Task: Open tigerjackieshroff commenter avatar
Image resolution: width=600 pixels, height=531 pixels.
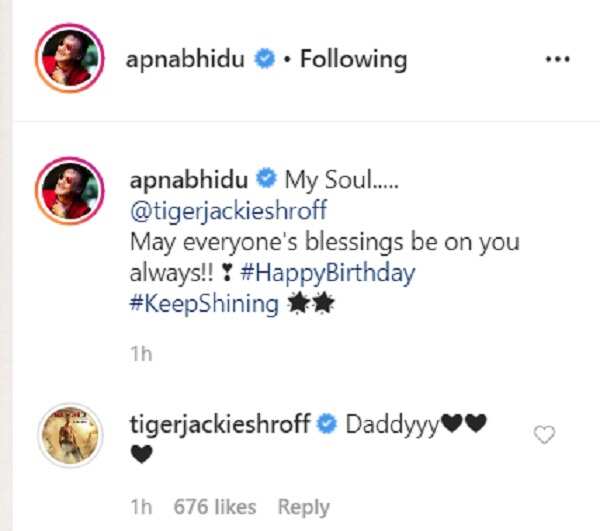Action: (70, 436)
